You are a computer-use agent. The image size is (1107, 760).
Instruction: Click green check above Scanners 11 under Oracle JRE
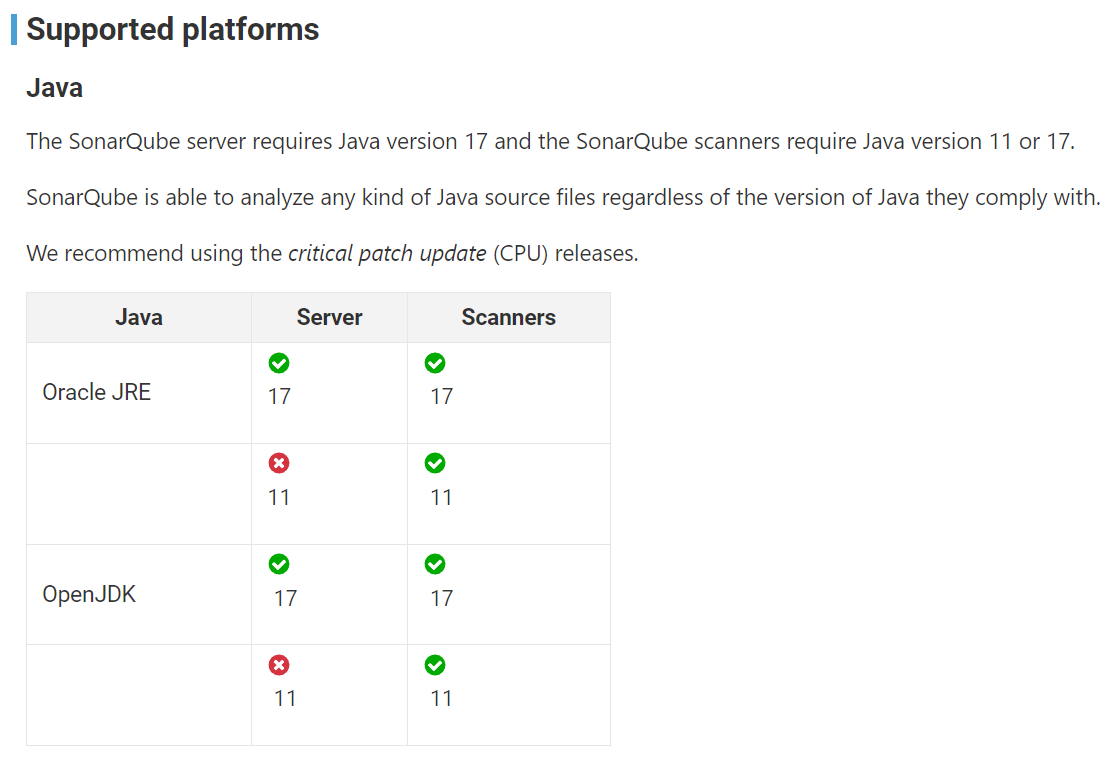(x=435, y=463)
